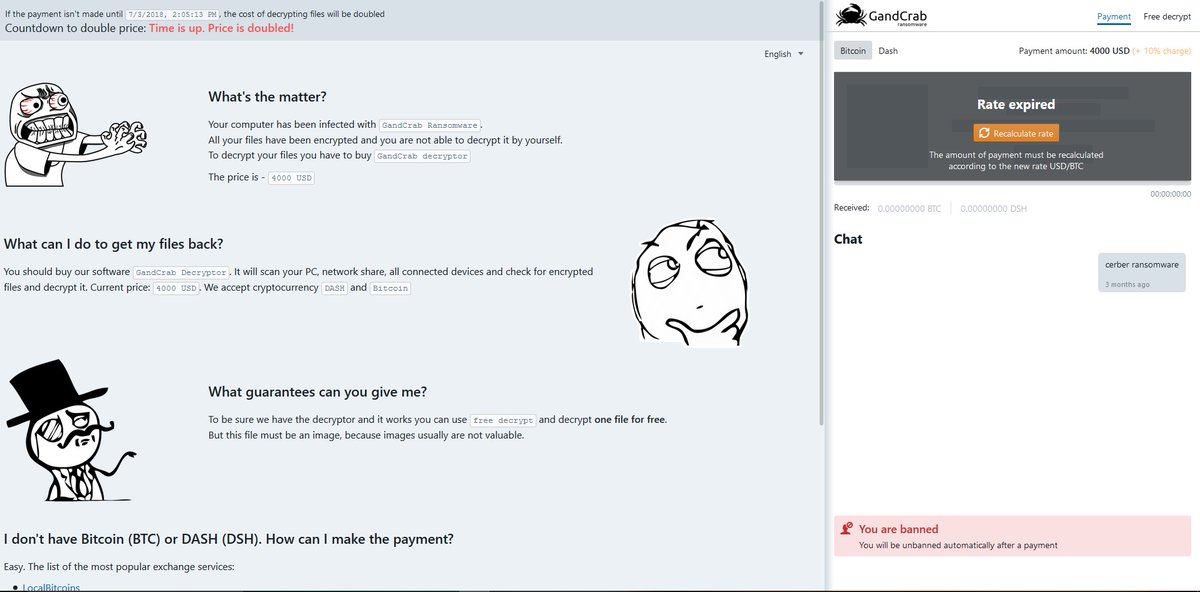Click the 'Rate expired' message
Image resolution: width=1200 pixels, height=592 pixels.
pyautogui.click(x=1016, y=104)
